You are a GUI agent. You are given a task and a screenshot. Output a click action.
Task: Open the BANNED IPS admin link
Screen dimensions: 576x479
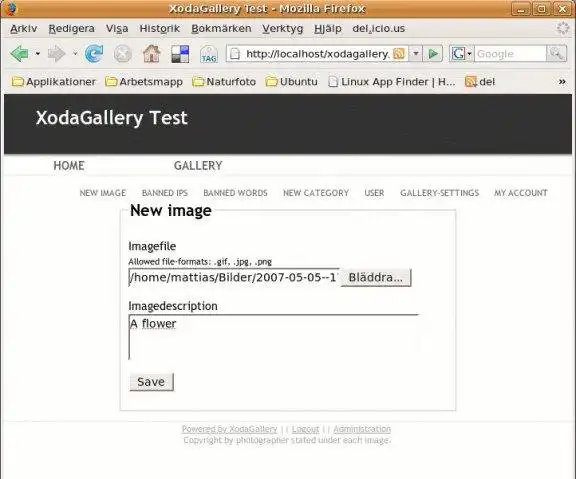point(165,193)
